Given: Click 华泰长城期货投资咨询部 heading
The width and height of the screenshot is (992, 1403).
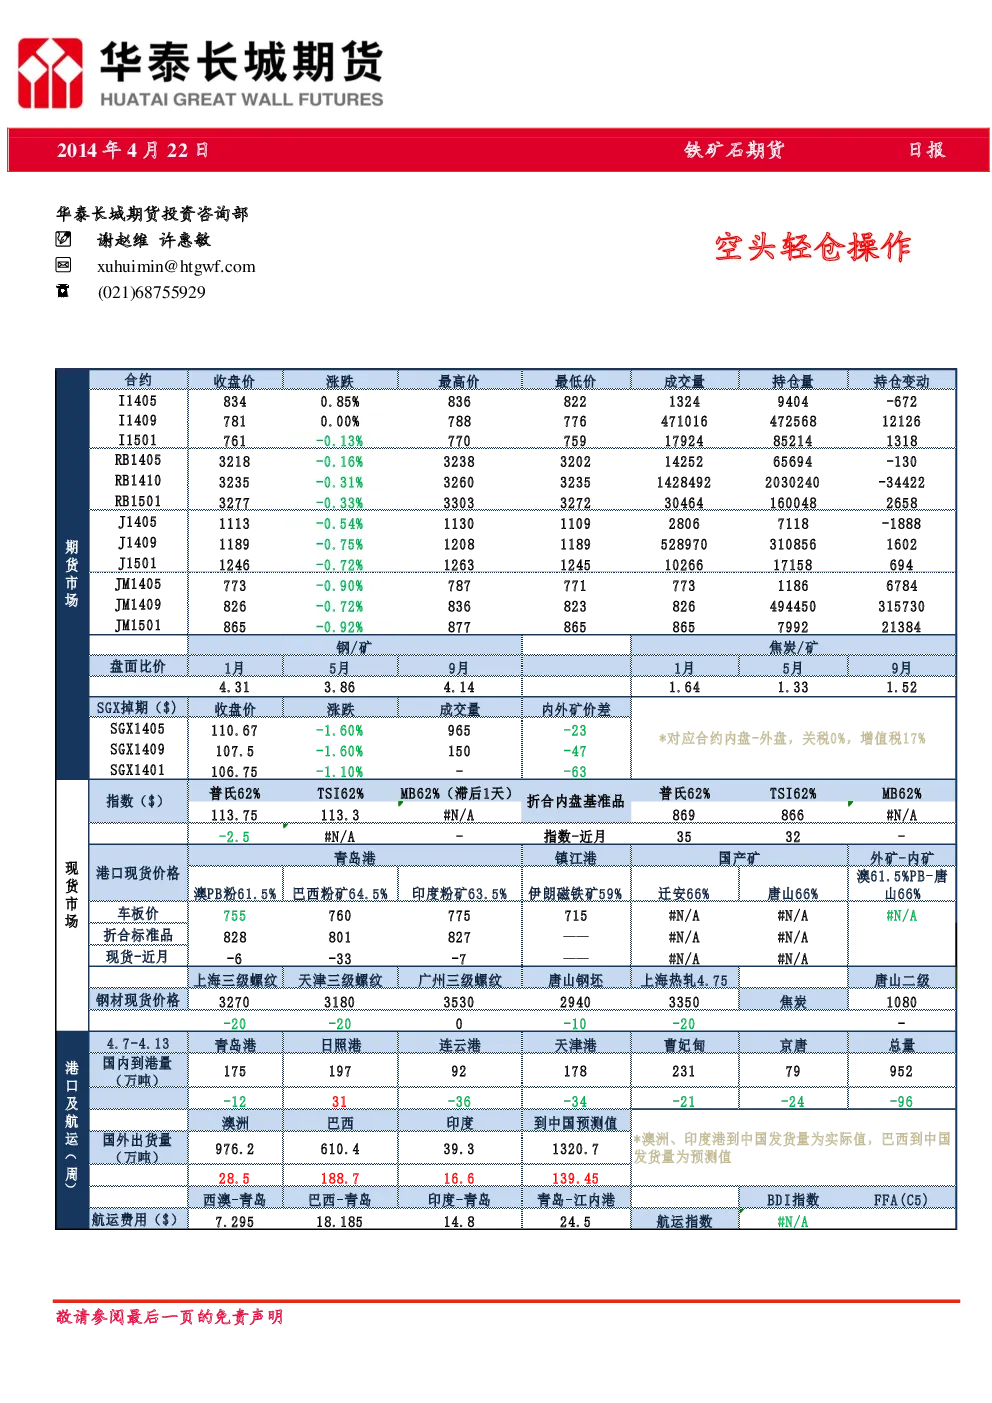Looking at the screenshot, I should point(152,213).
